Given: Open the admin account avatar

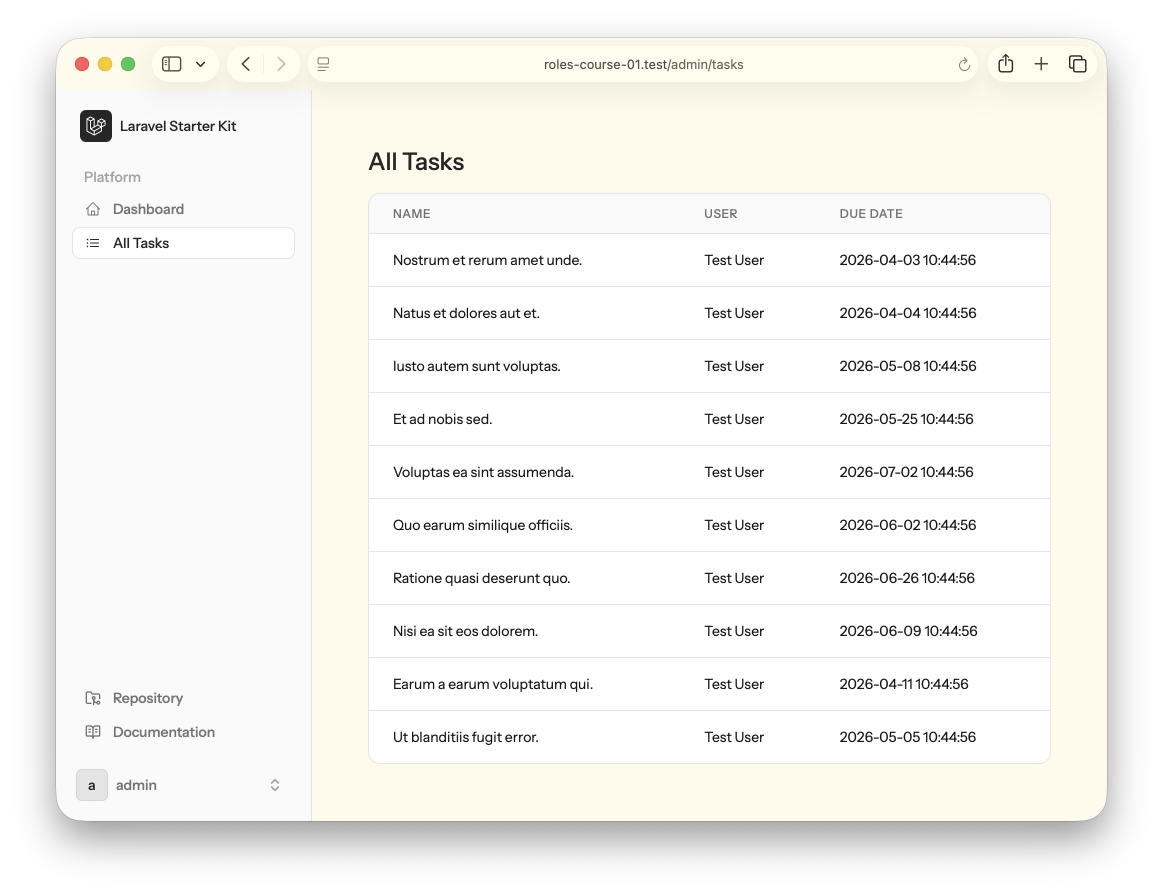Looking at the screenshot, I should pyautogui.click(x=92, y=785).
